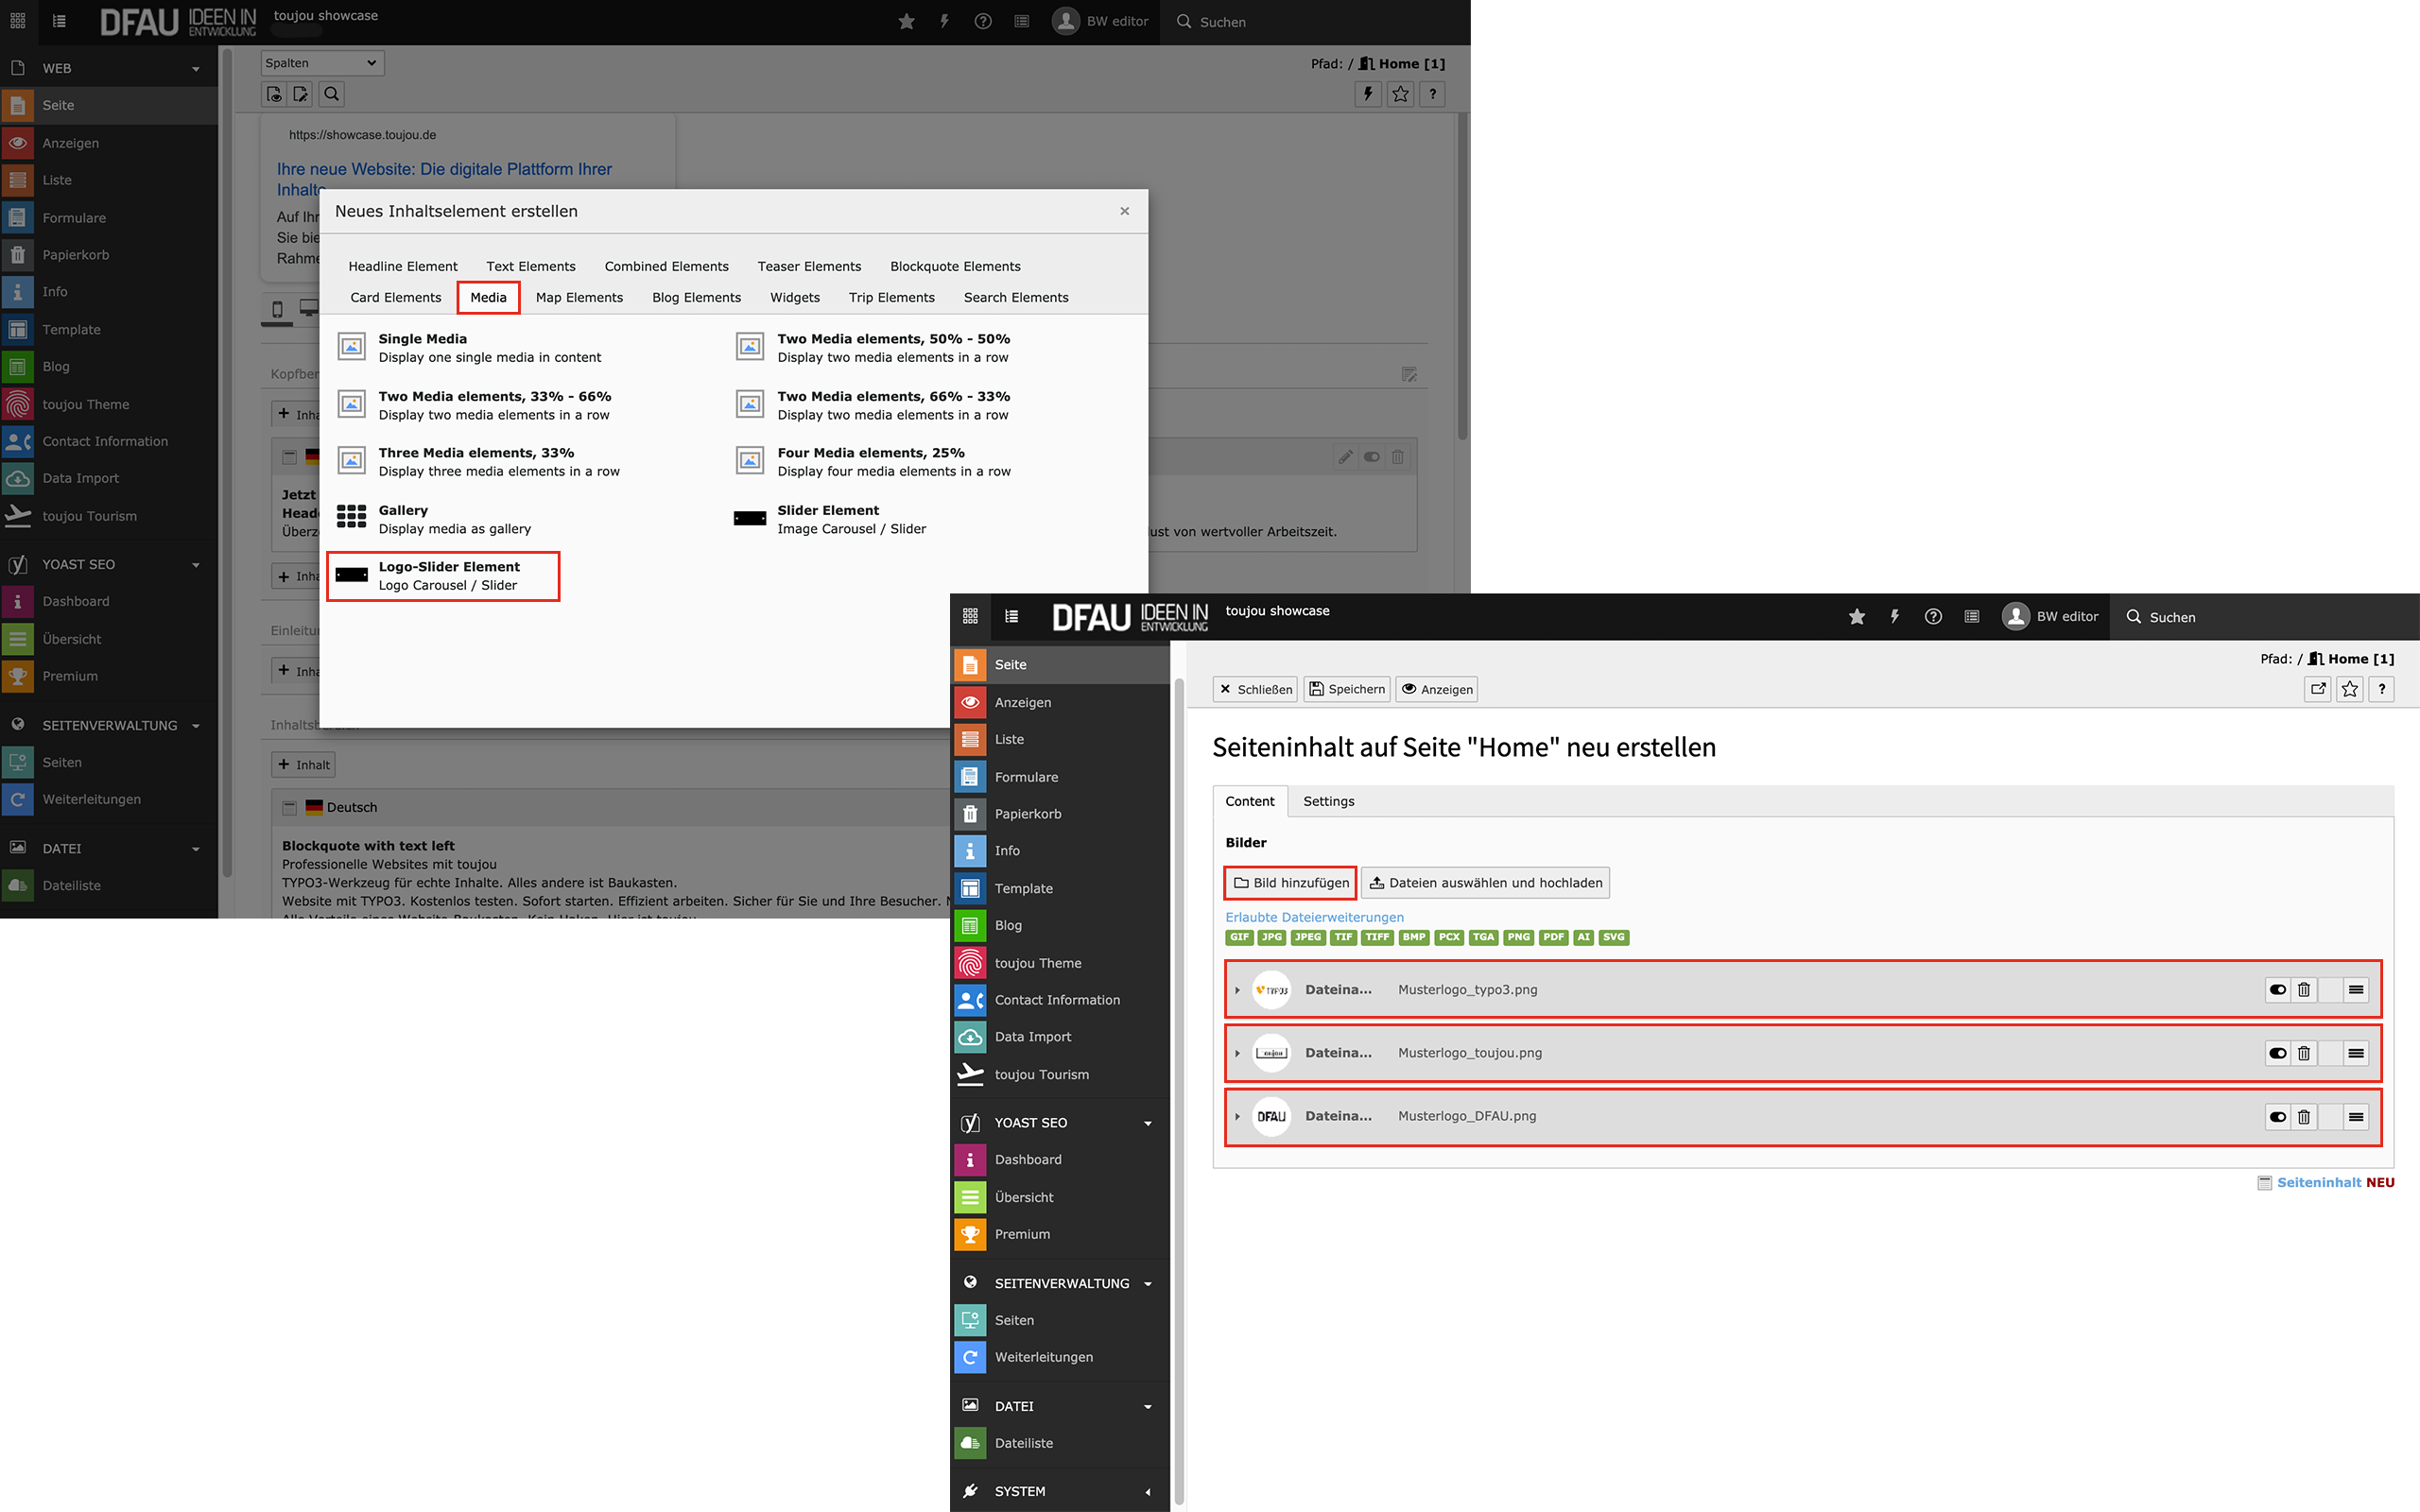
Task: Open Papierkorb module in lower sidebar
Action: (x=1027, y=814)
